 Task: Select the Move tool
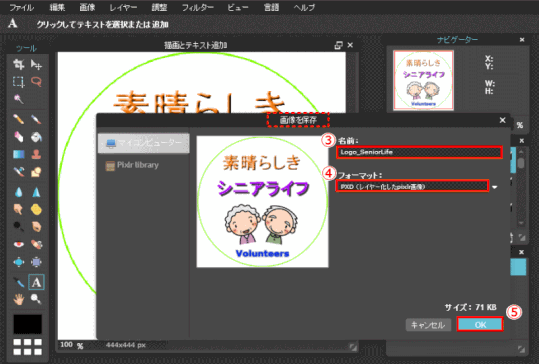tap(36, 64)
